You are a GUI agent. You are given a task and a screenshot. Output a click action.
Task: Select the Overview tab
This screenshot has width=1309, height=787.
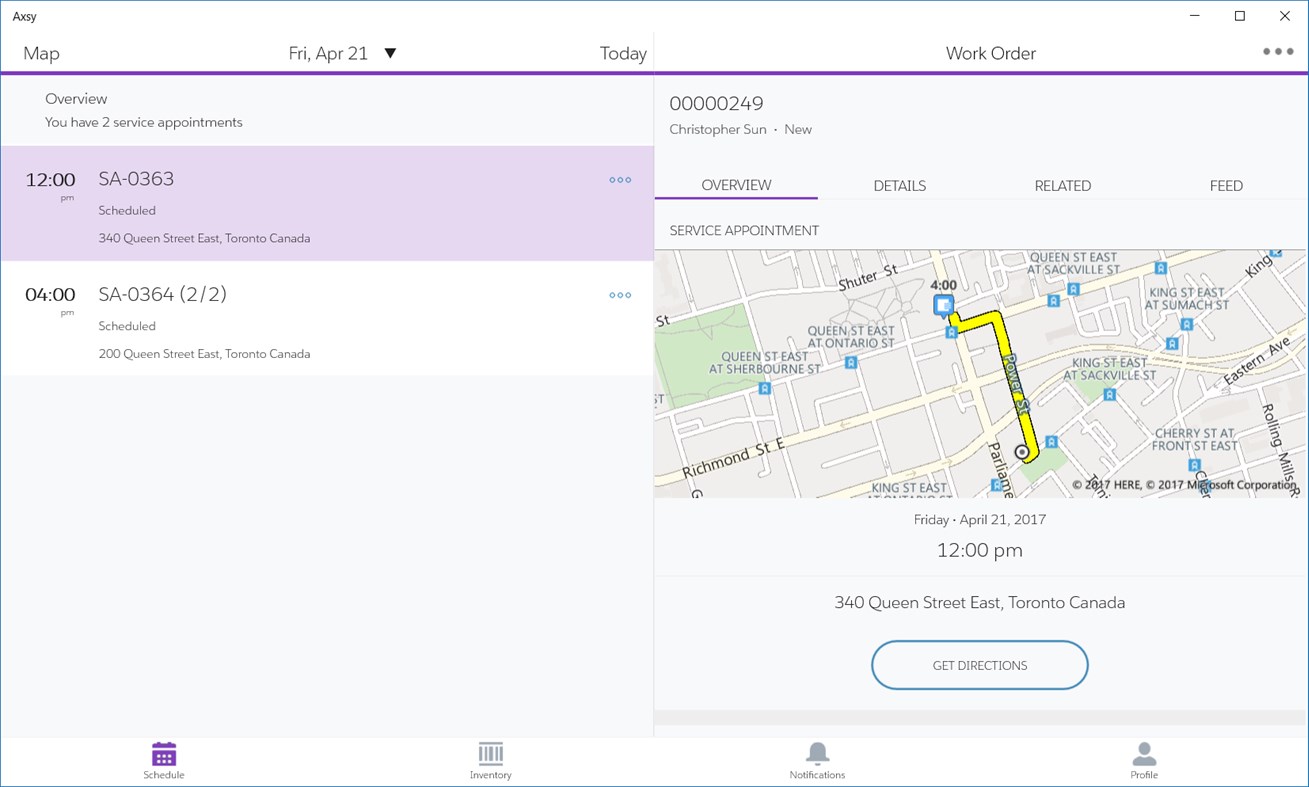coord(736,185)
